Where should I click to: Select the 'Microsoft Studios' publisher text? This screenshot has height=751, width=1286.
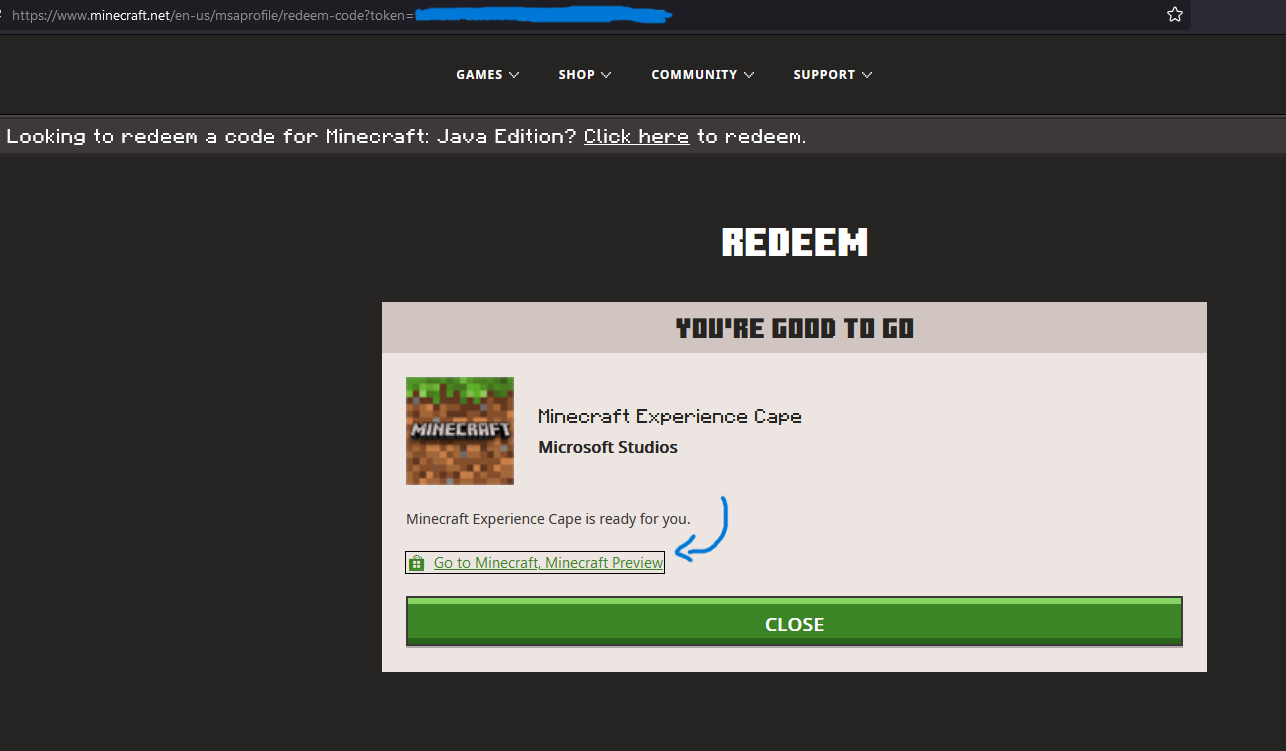pyautogui.click(x=608, y=447)
